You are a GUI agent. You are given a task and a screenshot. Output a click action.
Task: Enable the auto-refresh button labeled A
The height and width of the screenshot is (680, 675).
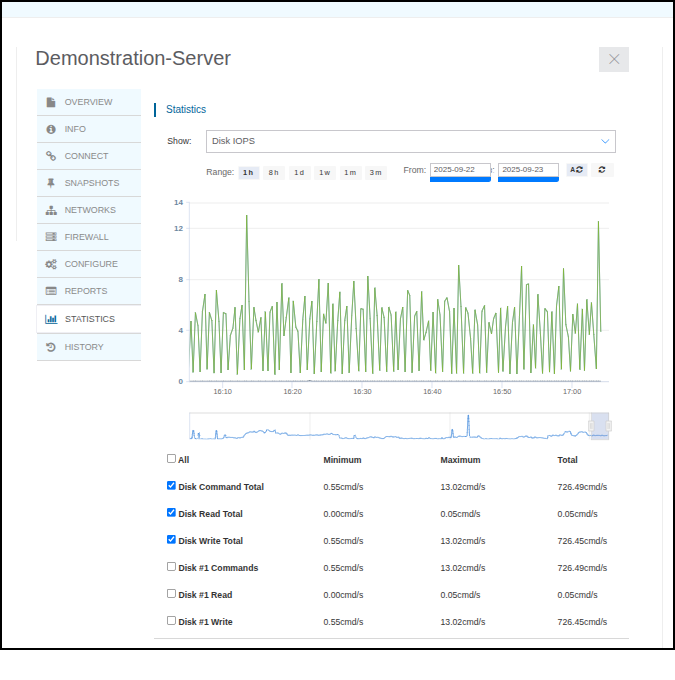click(577, 170)
